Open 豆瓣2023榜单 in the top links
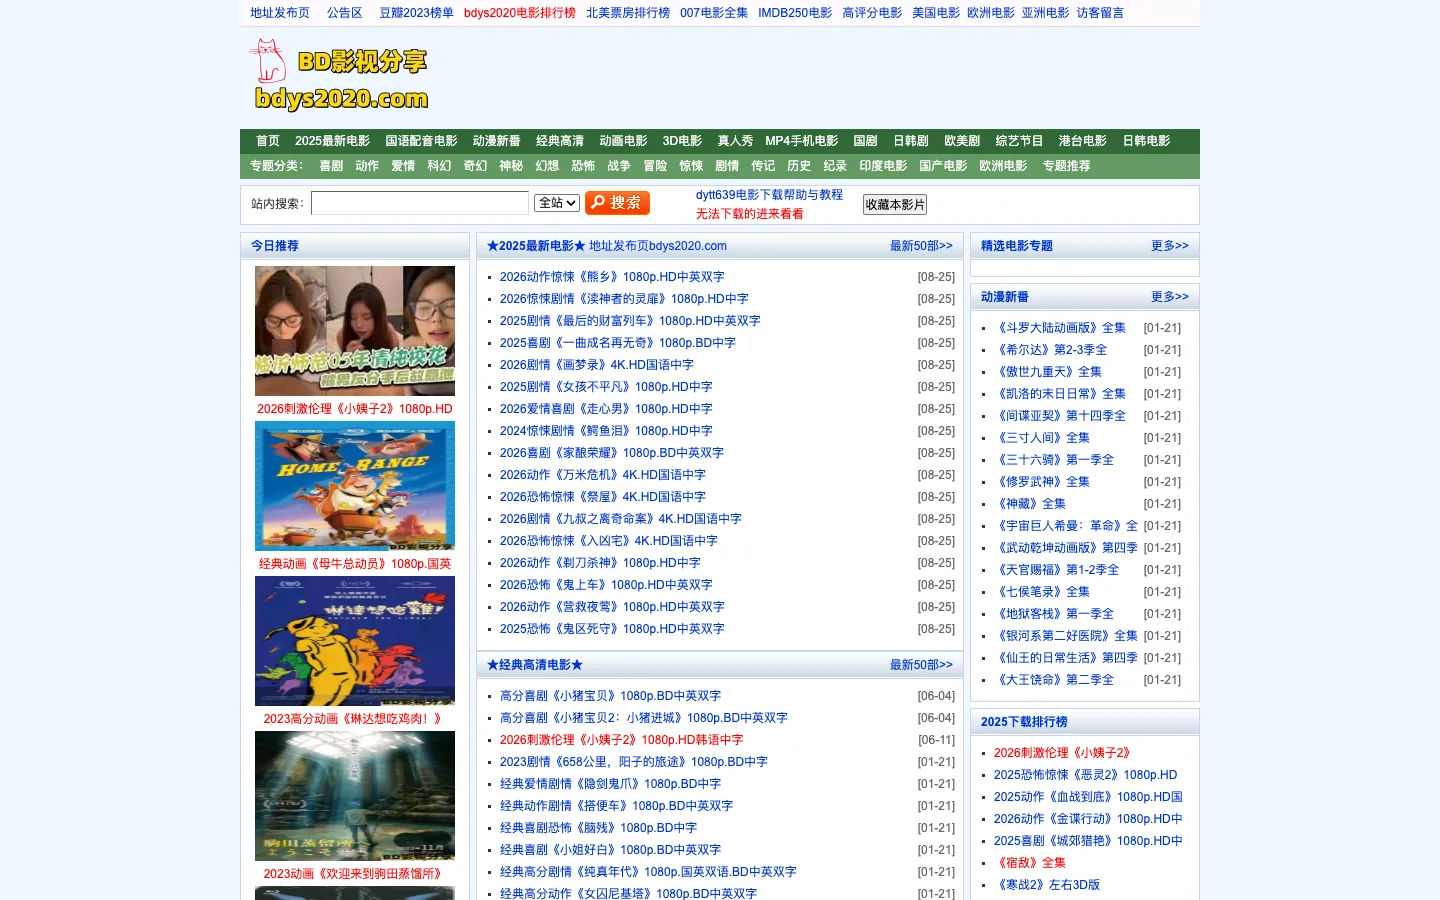 416,13
